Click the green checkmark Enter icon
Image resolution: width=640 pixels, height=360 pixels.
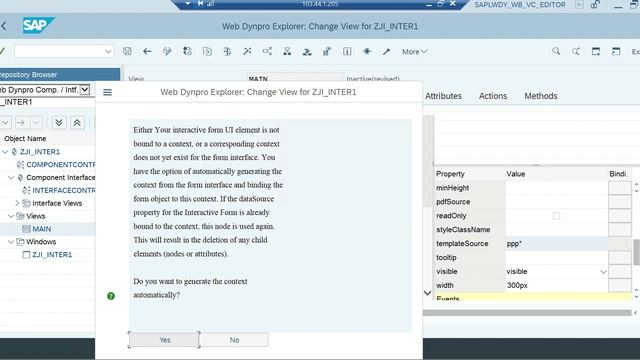tap(2, 51)
